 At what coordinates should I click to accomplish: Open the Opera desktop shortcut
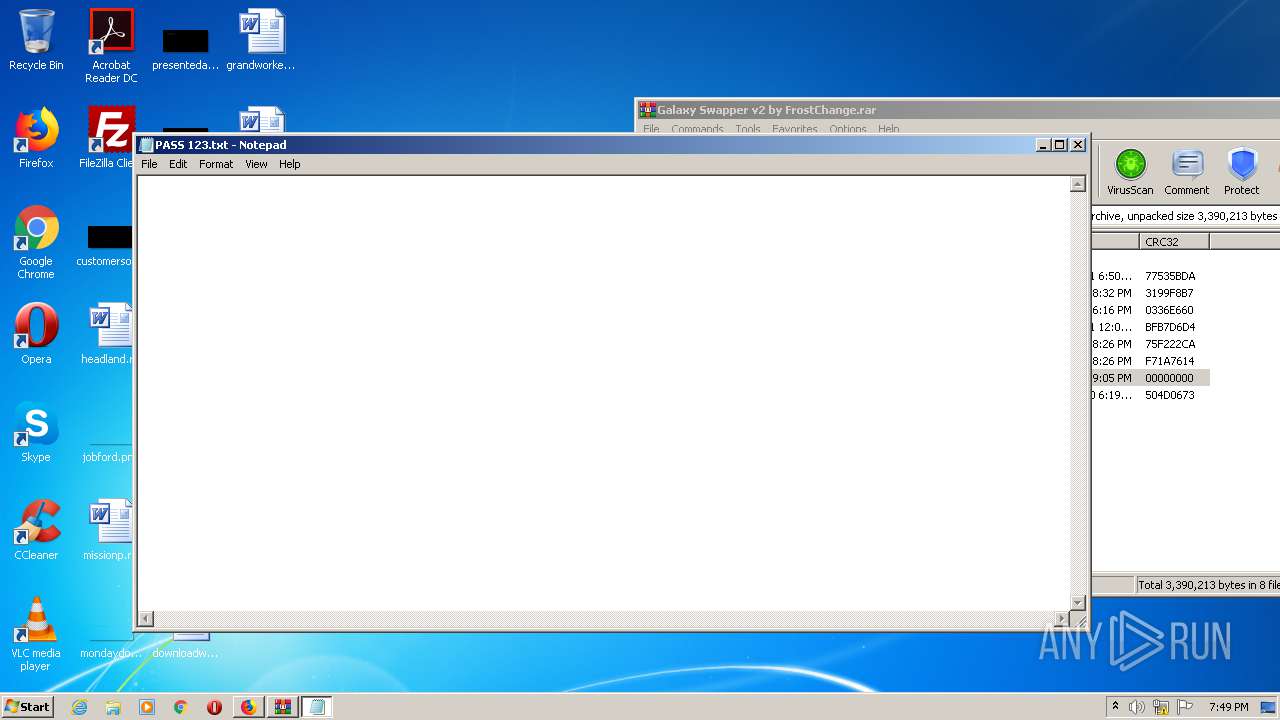(36, 333)
